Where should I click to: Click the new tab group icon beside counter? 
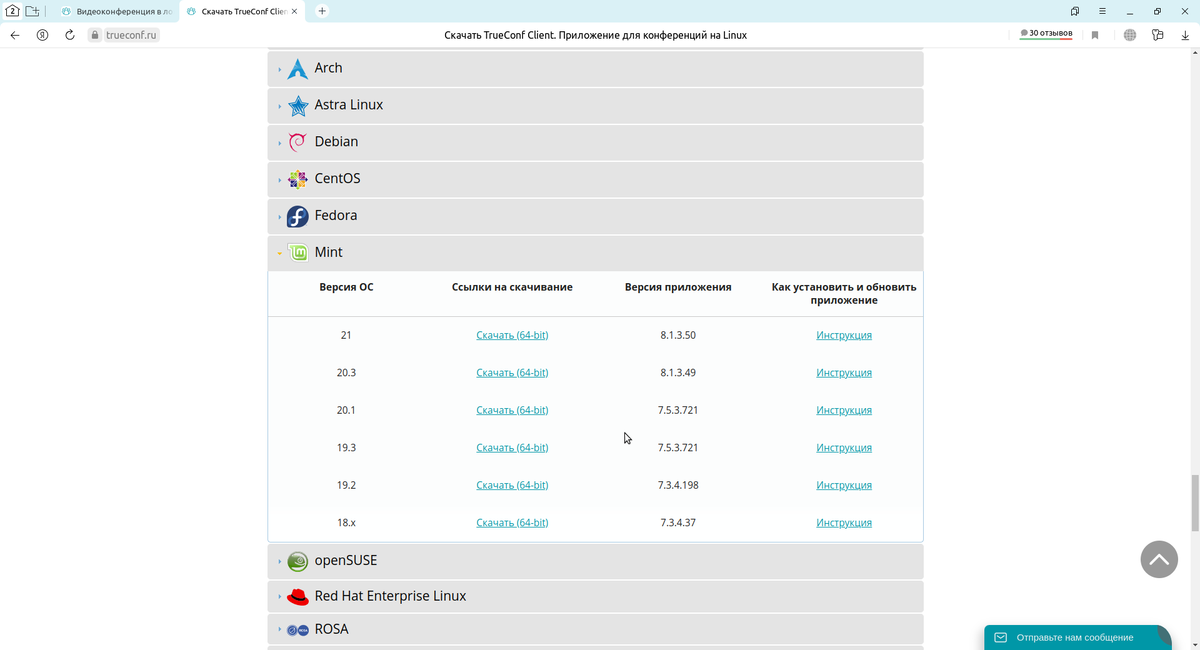click(33, 11)
